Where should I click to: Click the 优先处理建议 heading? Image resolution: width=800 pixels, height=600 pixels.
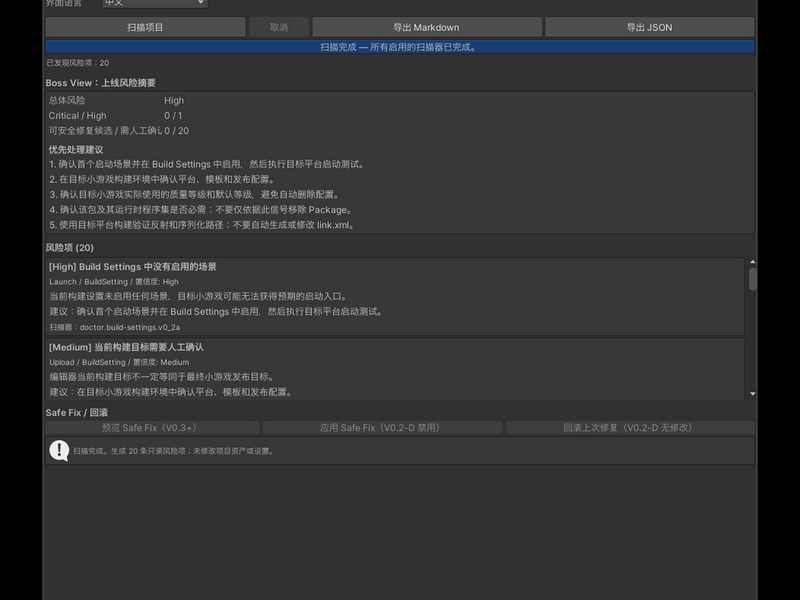[x=76, y=149]
